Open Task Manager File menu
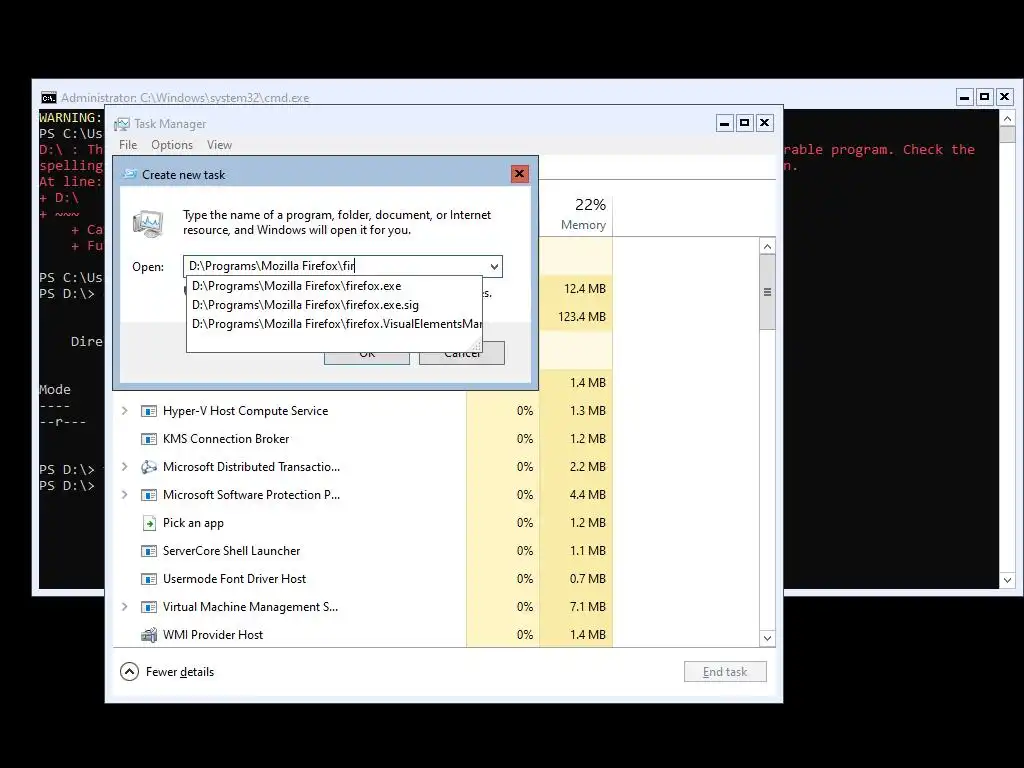 pos(128,145)
